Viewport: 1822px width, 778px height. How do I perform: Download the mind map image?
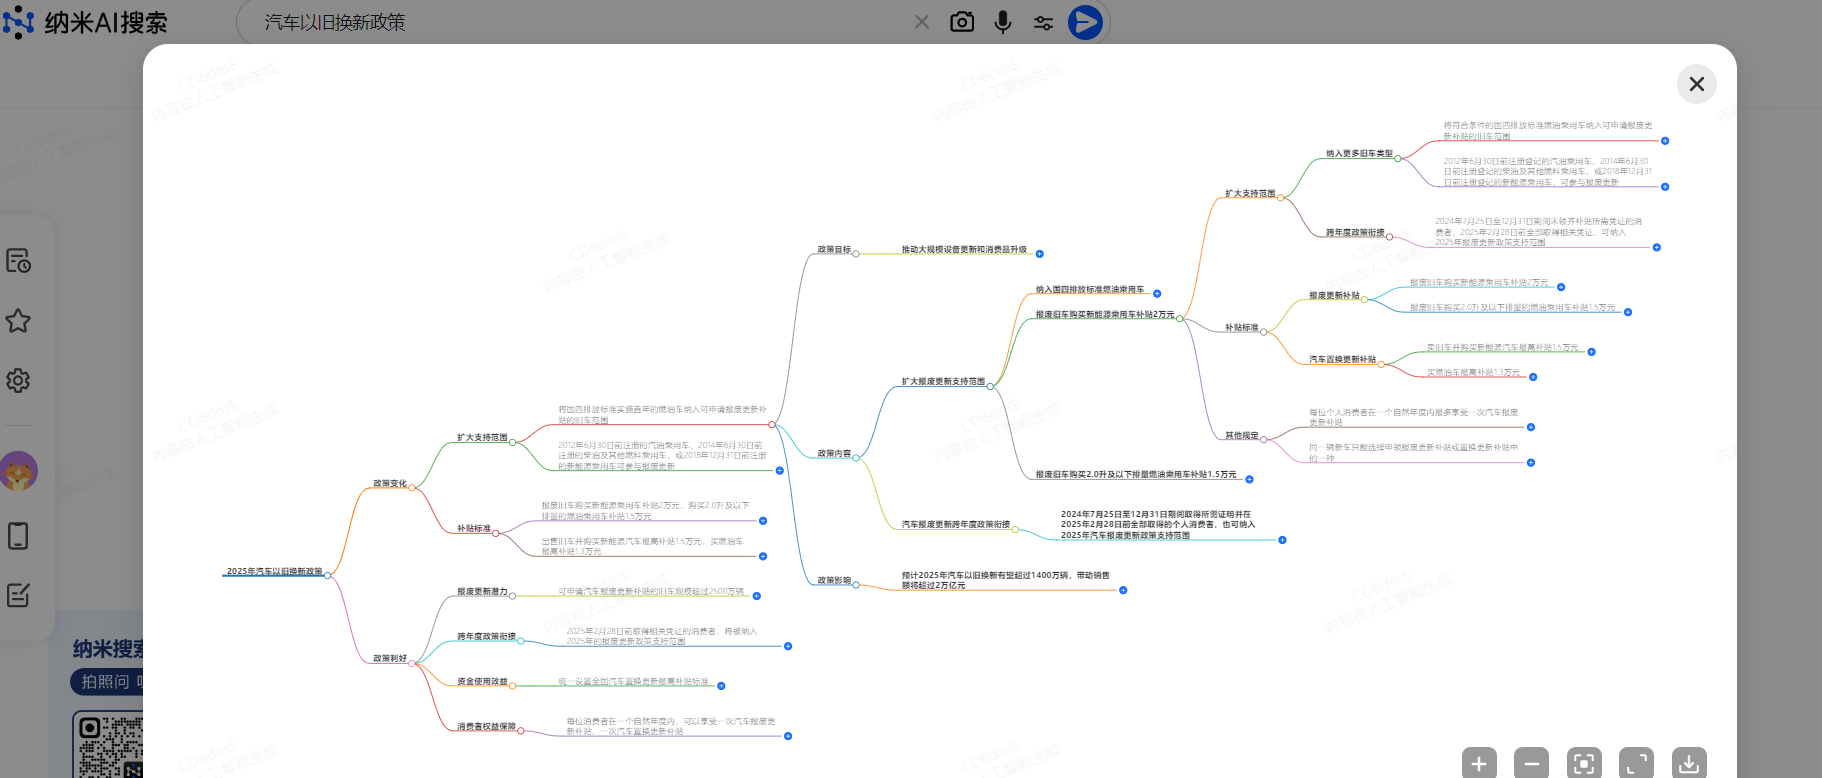tap(1689, 764)
